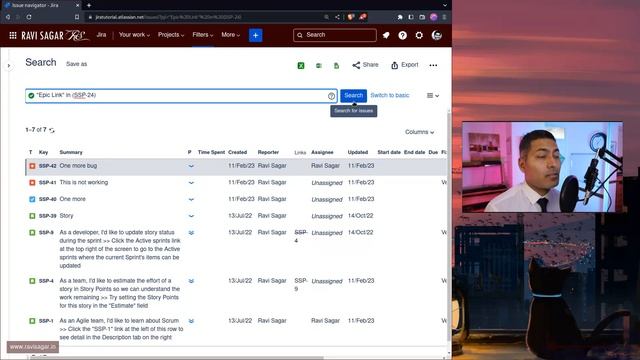Open issue key SSP-42
The height and width of the screenshot is (360, 640).
[47, 166]
